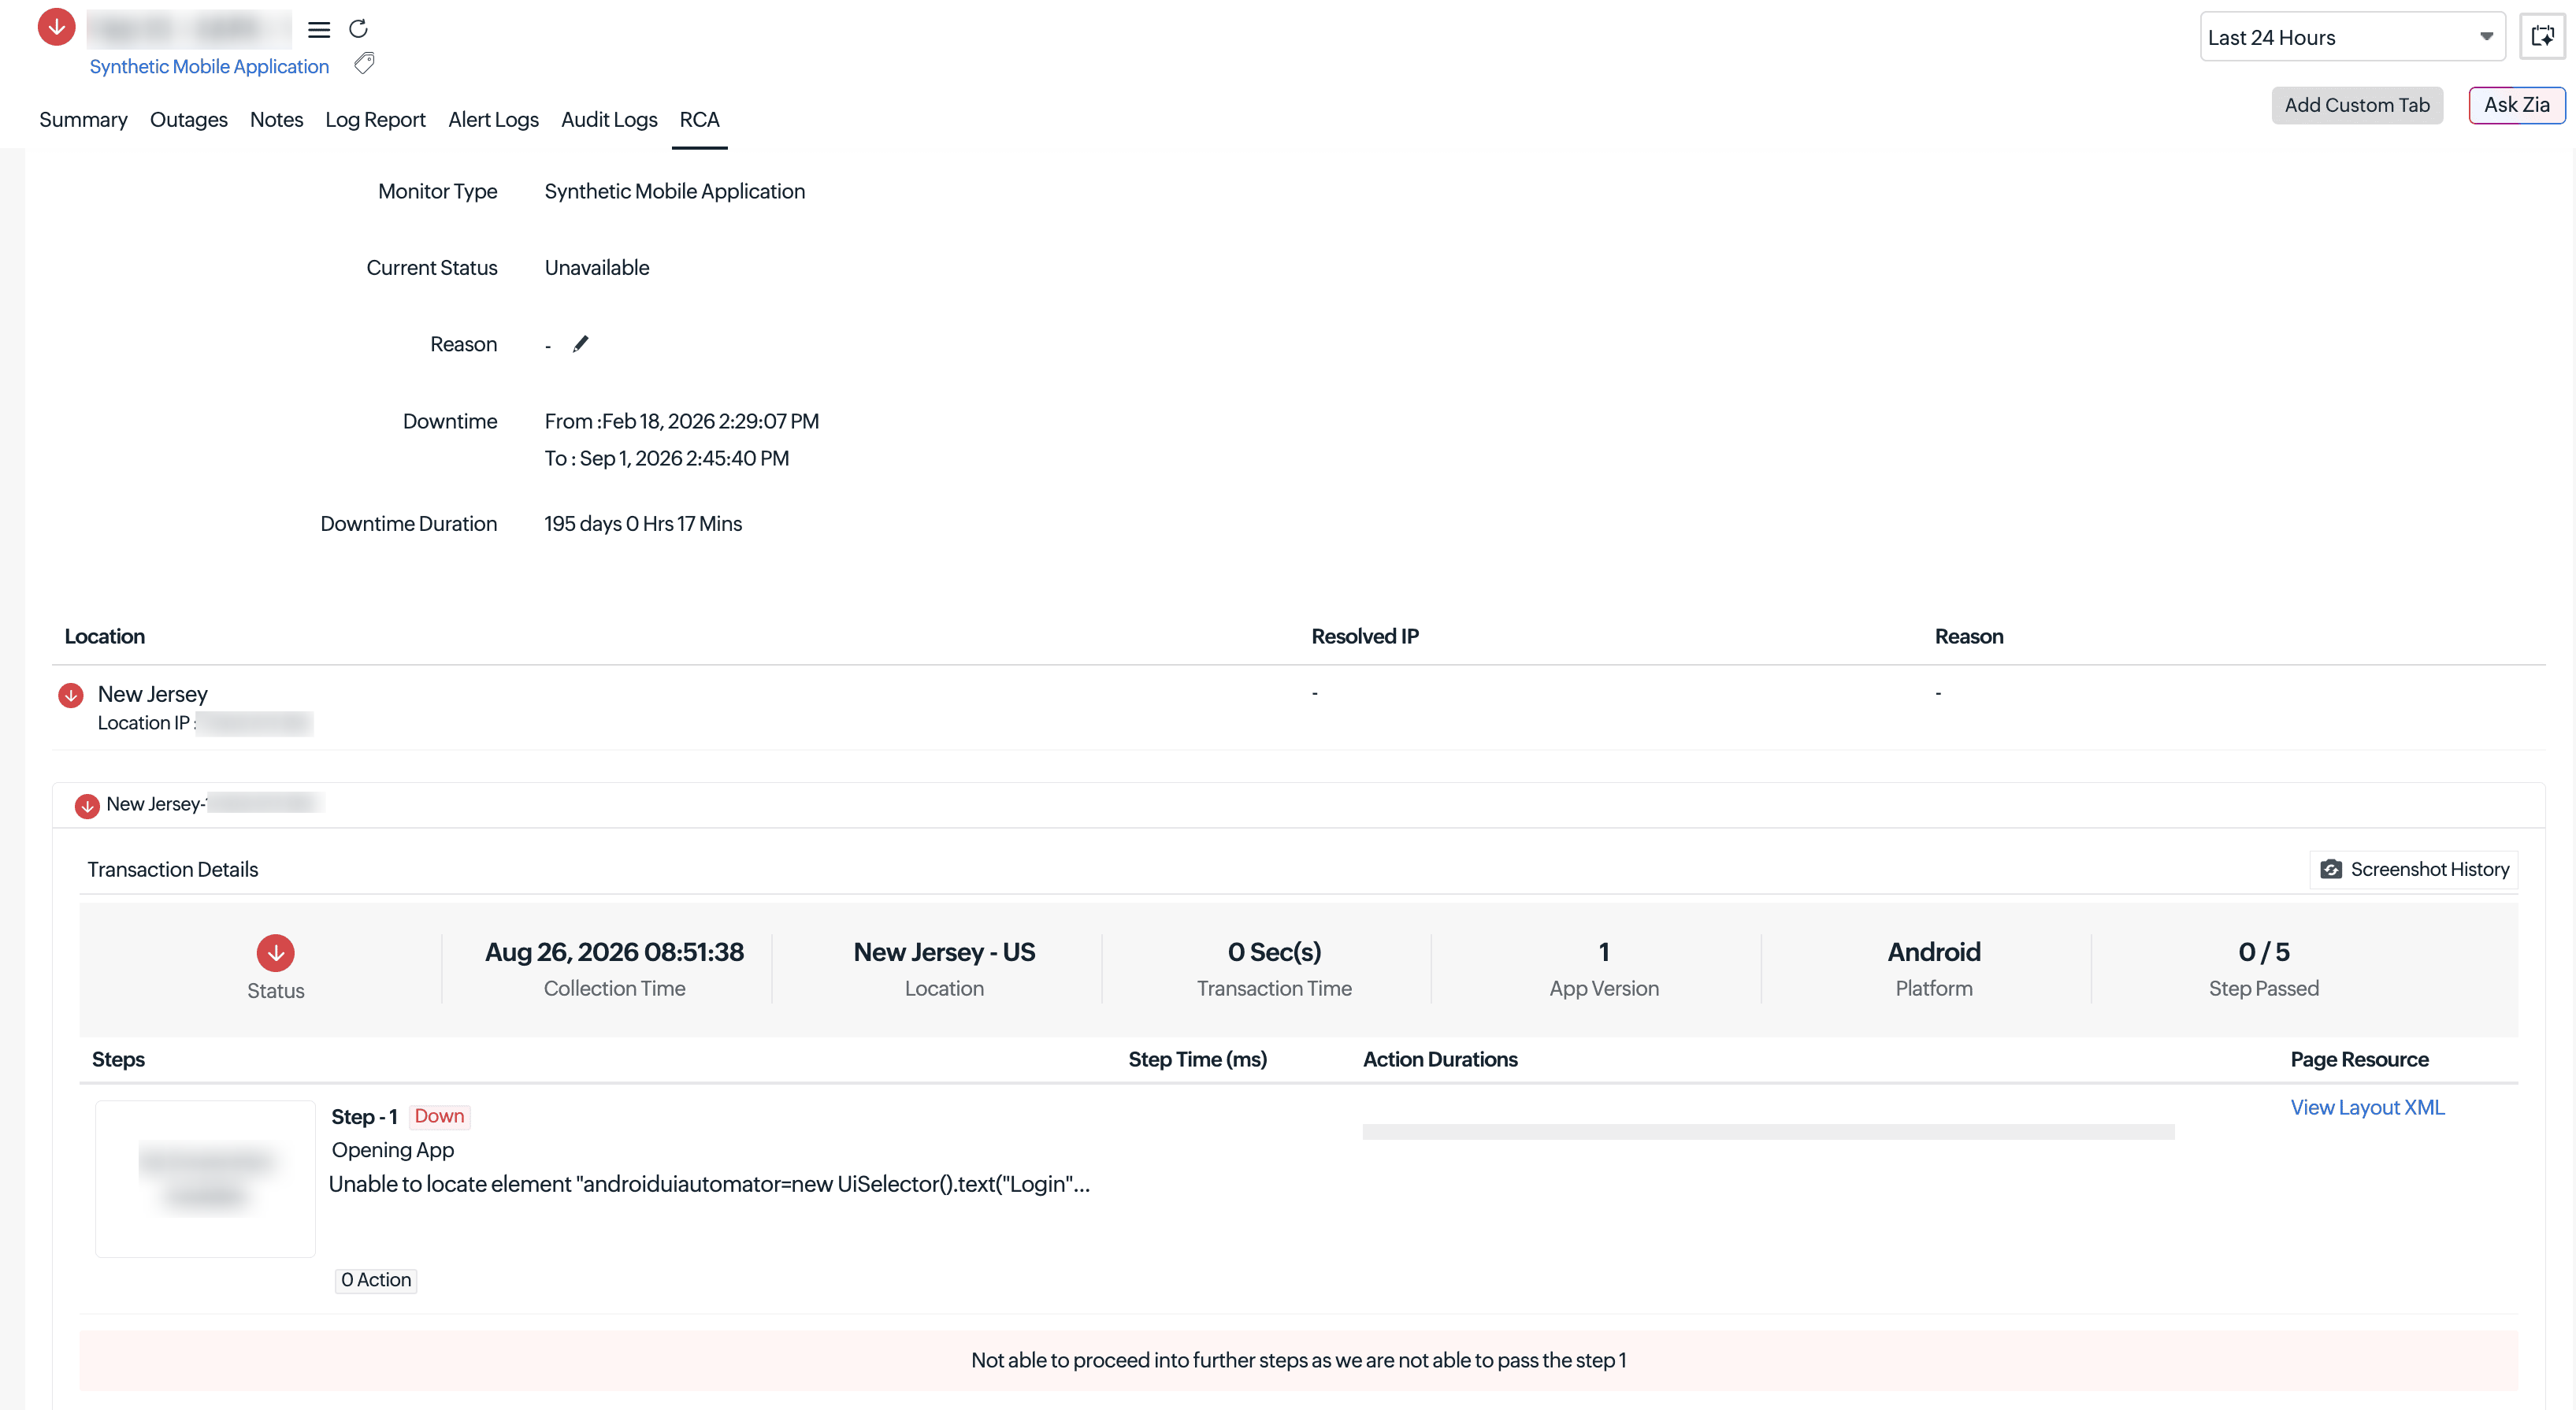Open the Step-1 screenshot thumbnail
Screen dimensions: 2576x1410
point(205,1178)
